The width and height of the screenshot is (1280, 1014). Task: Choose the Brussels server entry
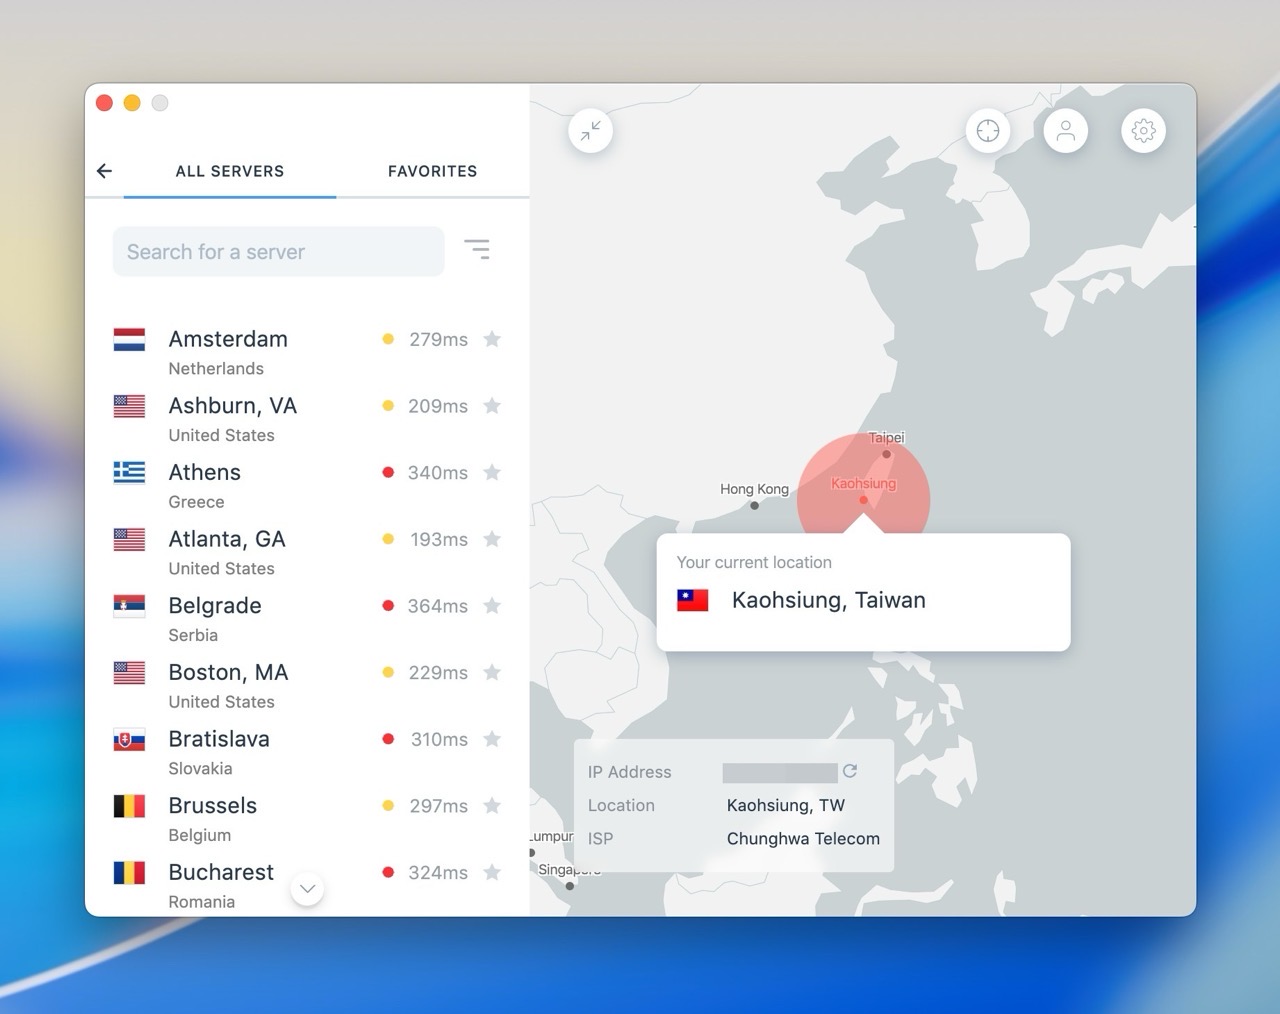click(213, 806)
